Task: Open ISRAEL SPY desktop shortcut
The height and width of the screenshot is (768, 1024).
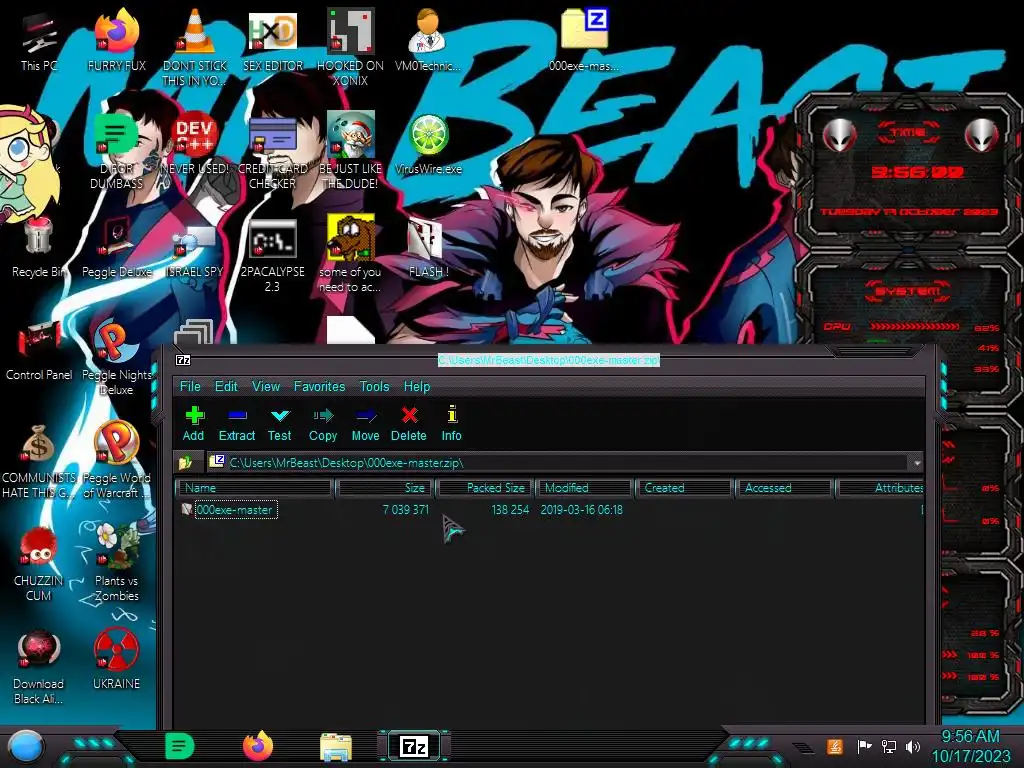Action: coord(195,251)
